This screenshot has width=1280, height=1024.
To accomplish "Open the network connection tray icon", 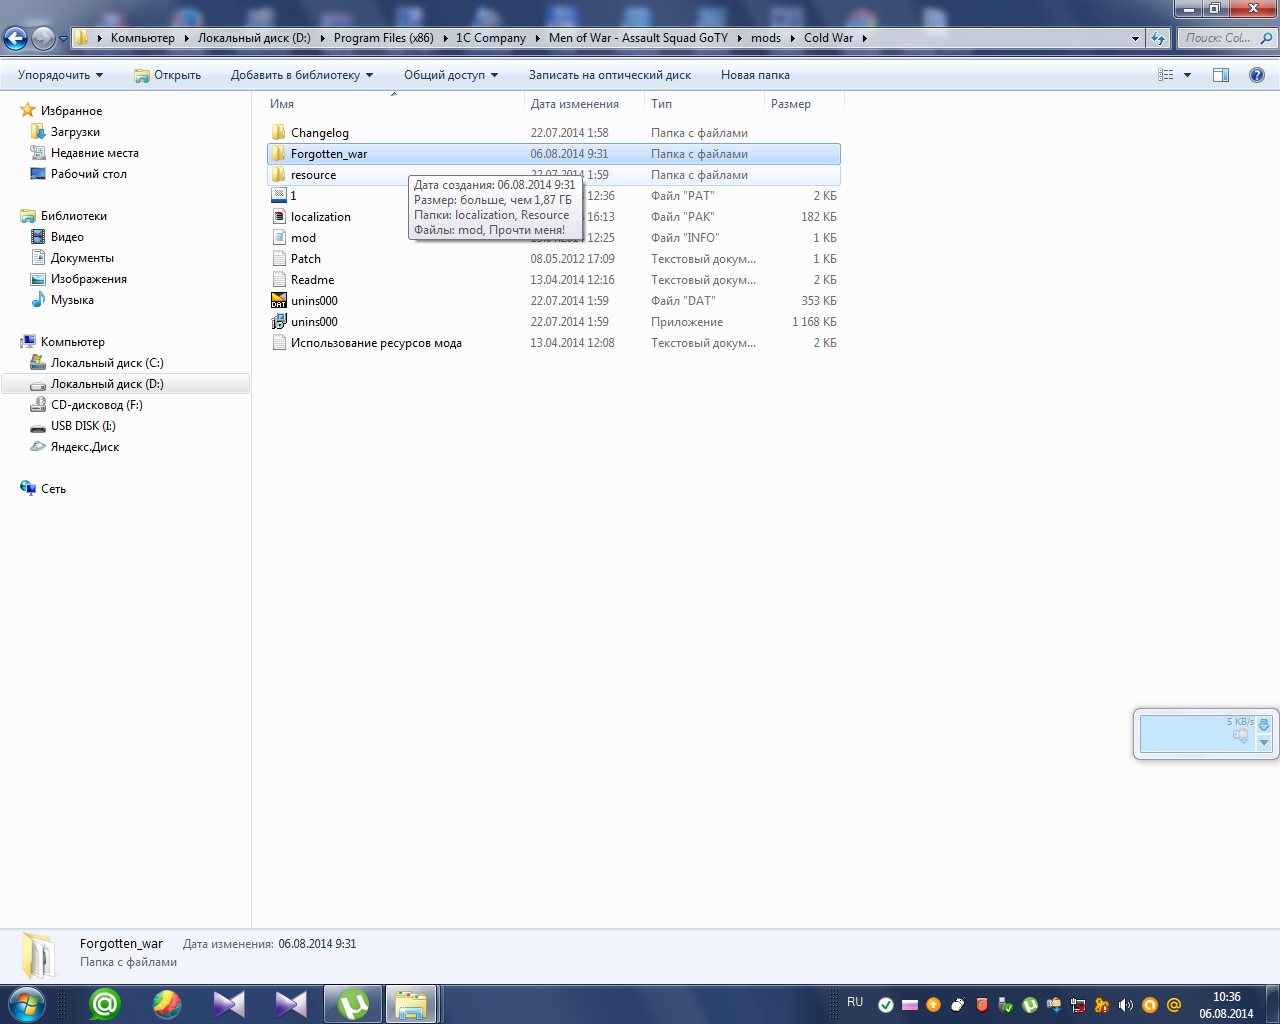I will (x=1078, y=1005).
